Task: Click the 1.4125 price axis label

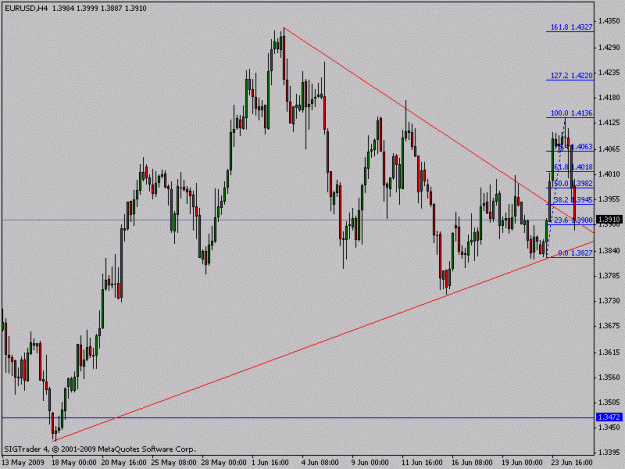Action: tap(609, 123)
